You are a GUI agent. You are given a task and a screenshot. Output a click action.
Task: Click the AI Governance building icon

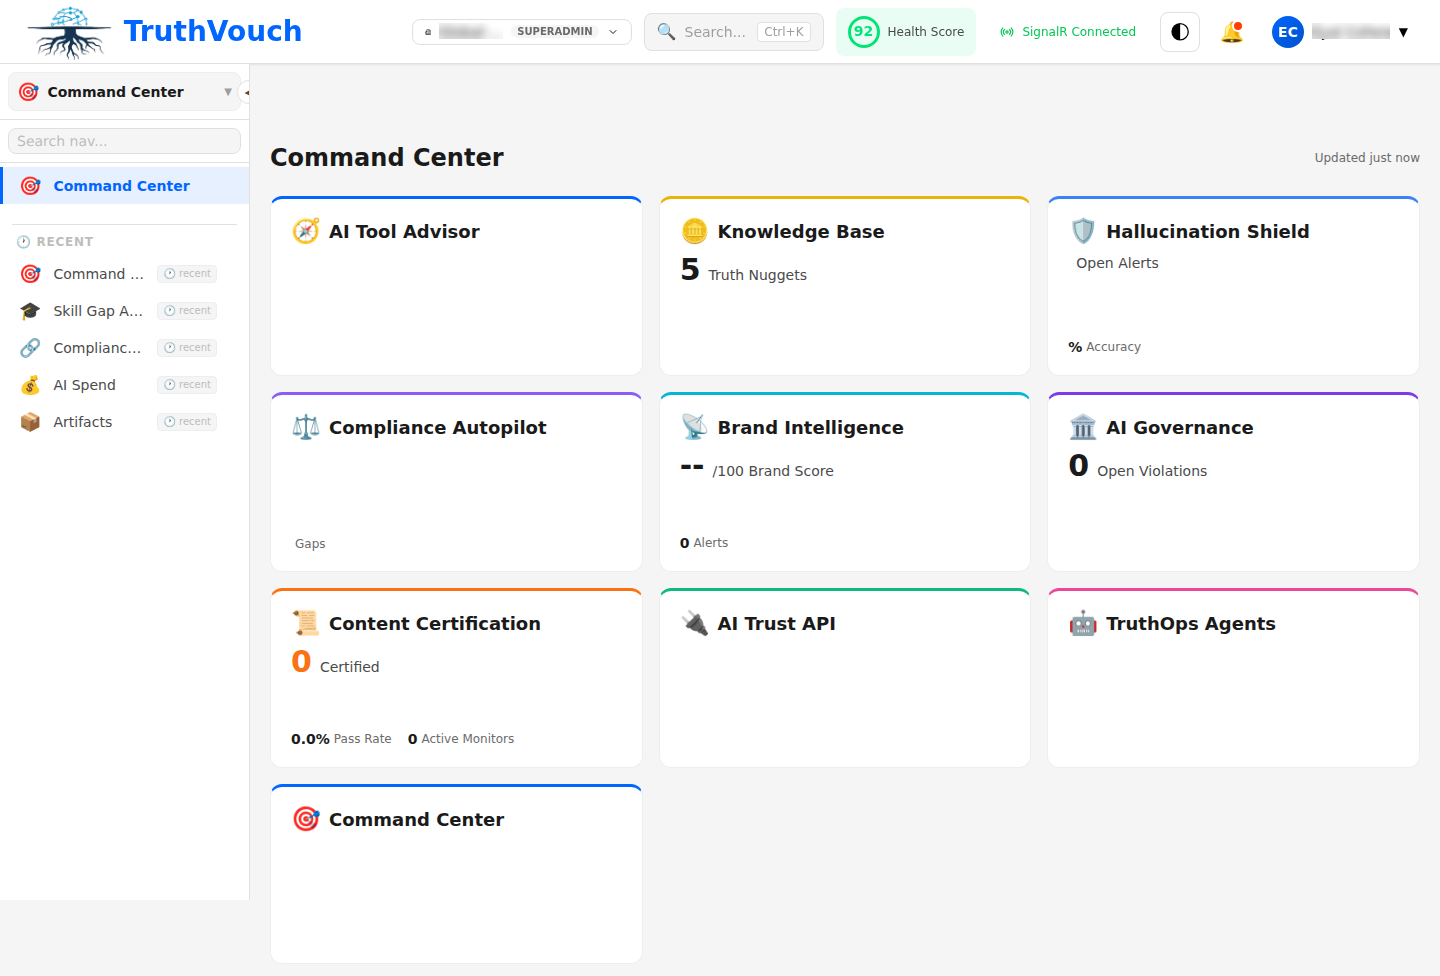(1083, 427)
